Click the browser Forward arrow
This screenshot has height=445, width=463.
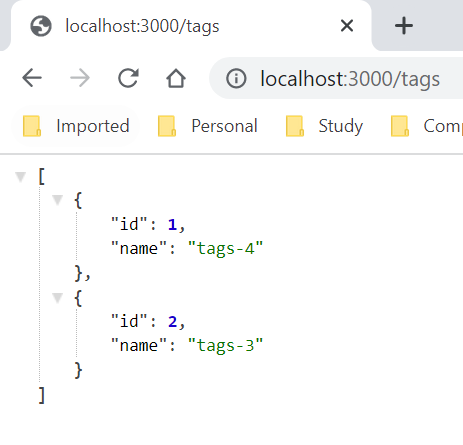click(80, 78)
